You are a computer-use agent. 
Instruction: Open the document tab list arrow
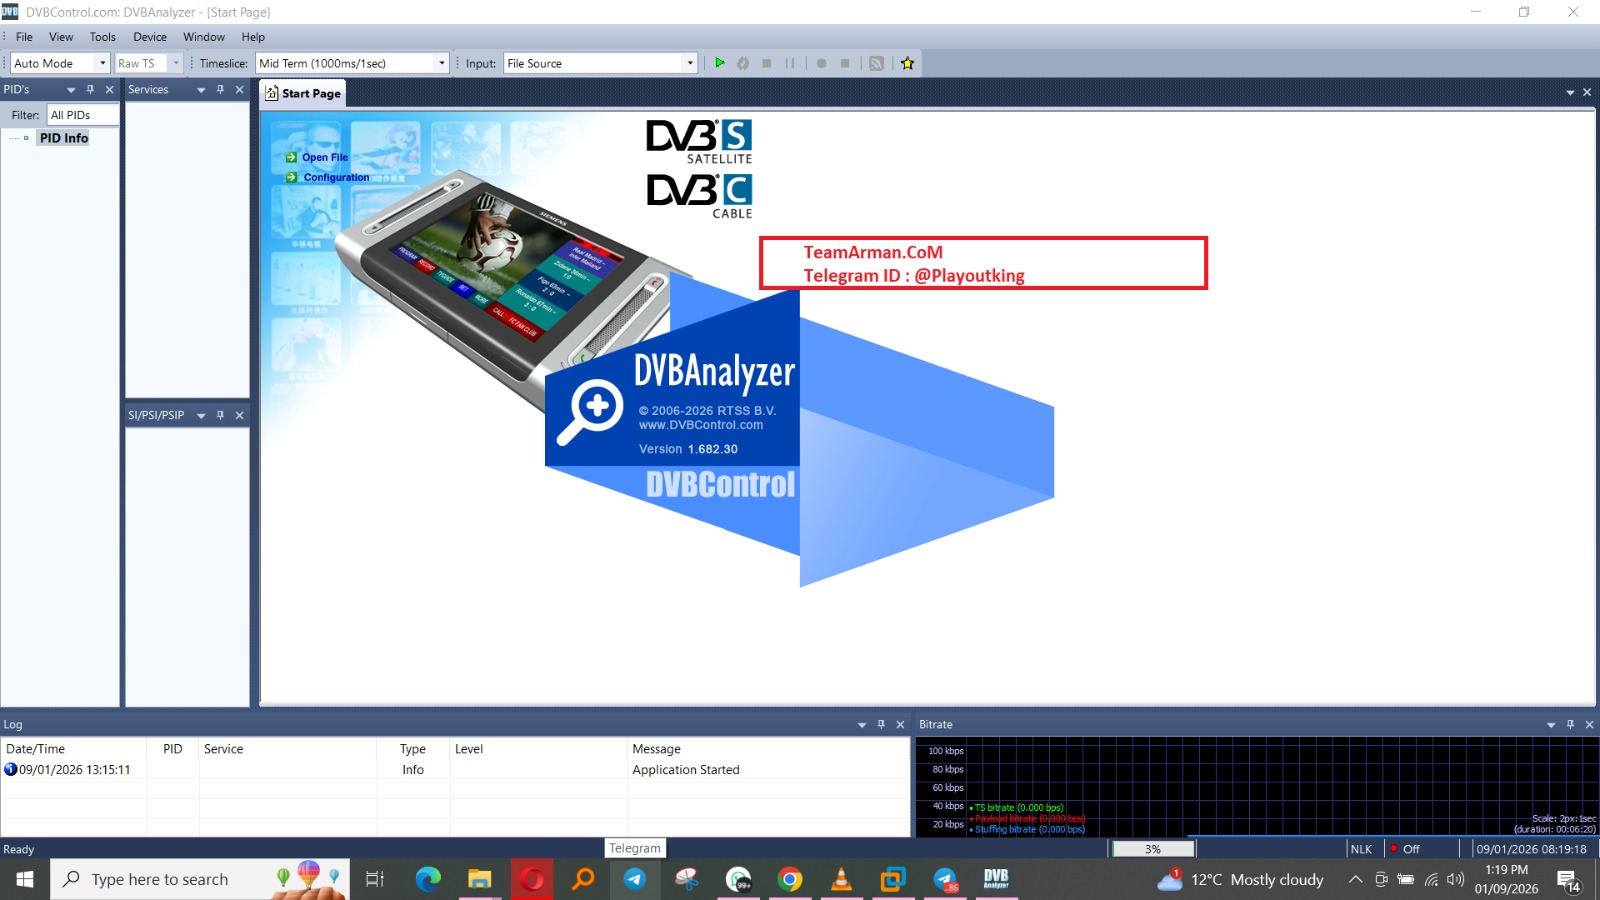click(x=1570, y=92)
